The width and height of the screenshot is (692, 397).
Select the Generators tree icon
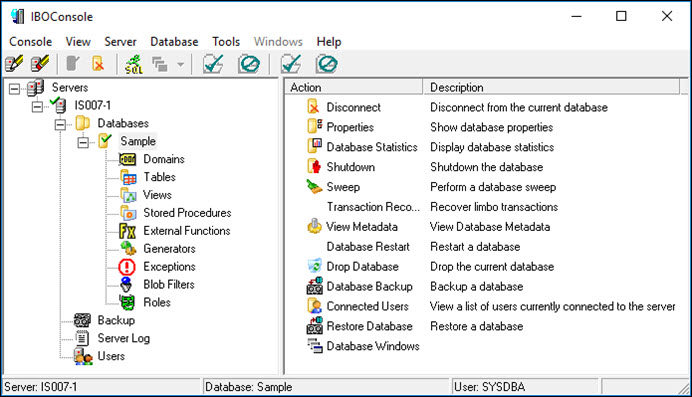pos(128,248)
